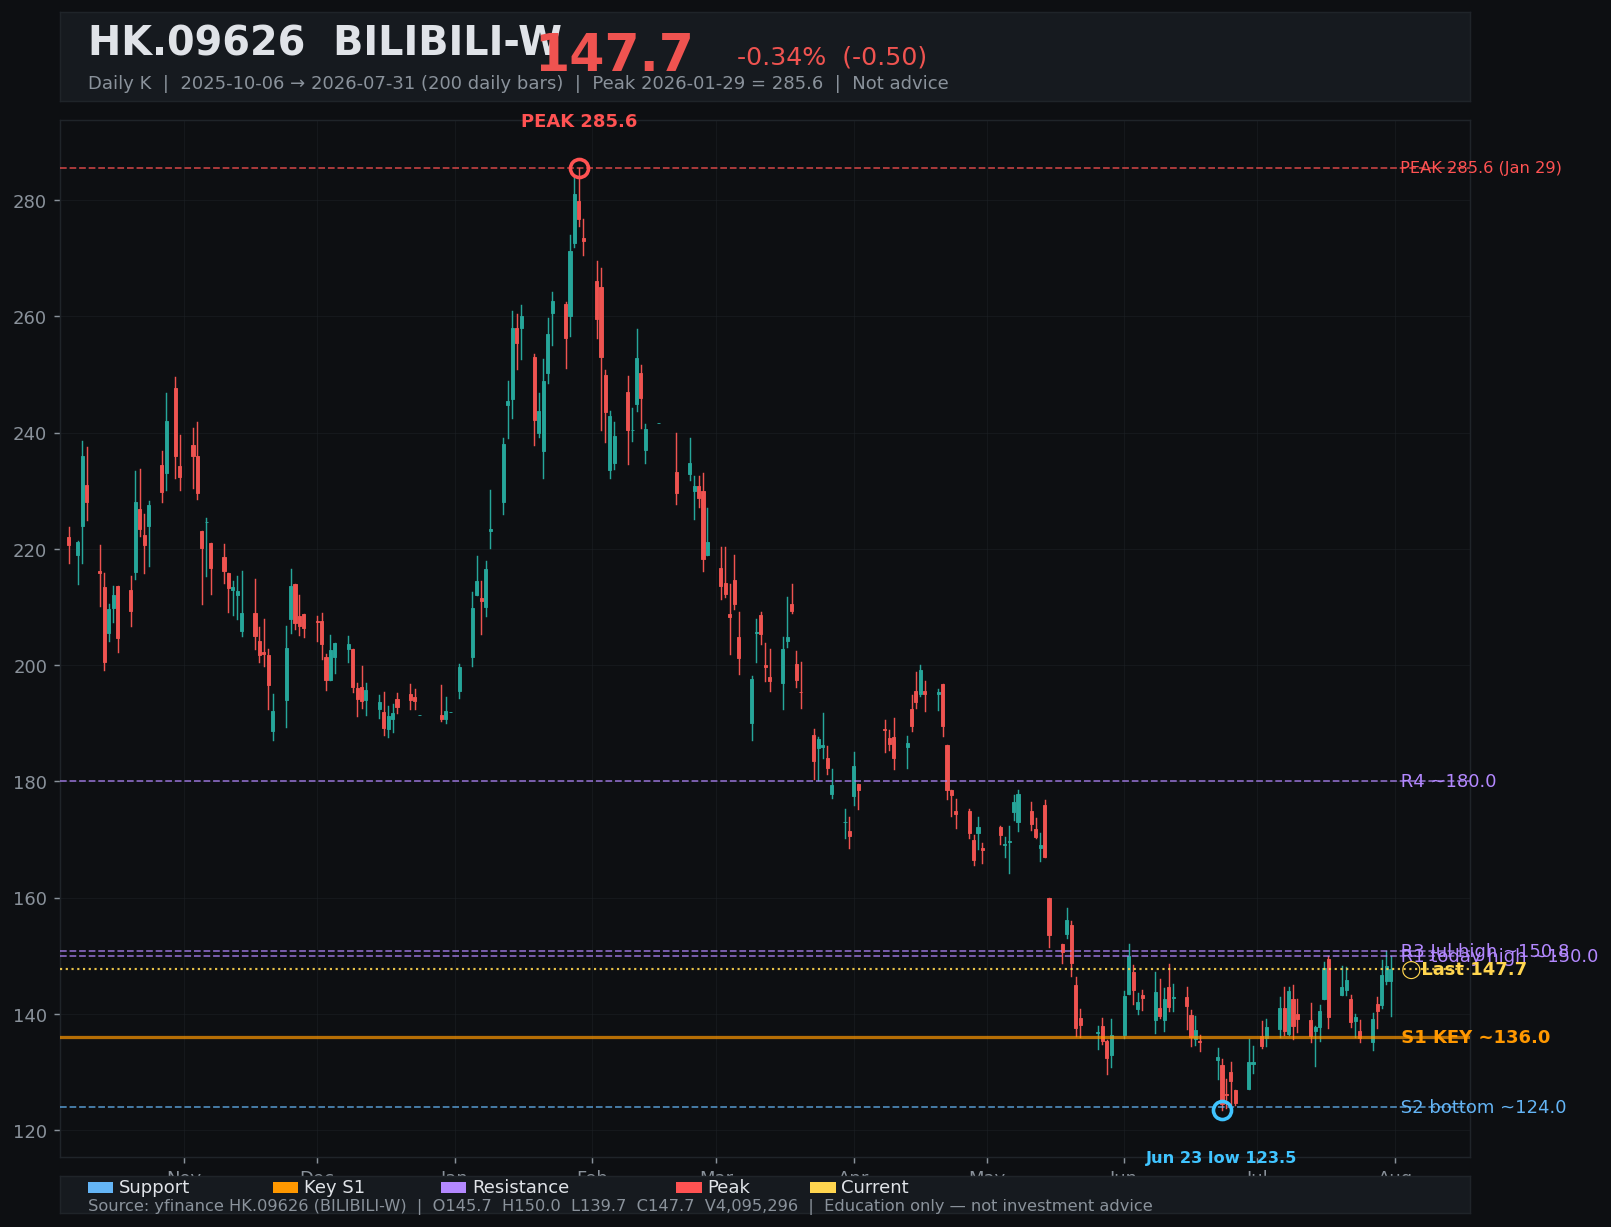Click the 'Last 147.7' price label
This screenshot has width=1611, height=1227.
tap(1474, 970)
